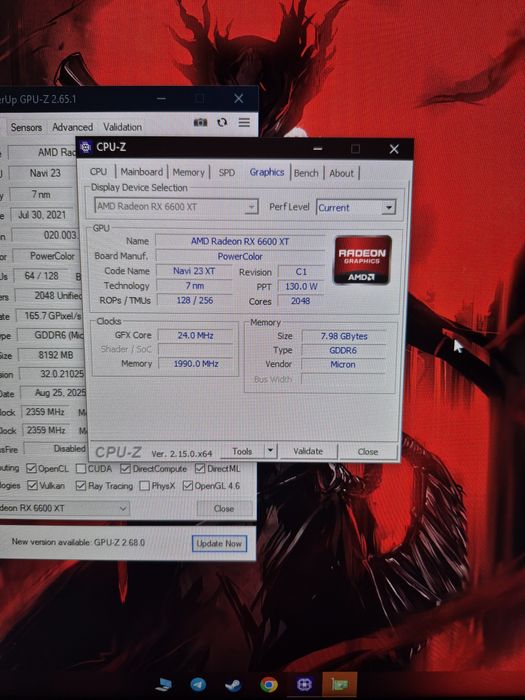Select the Graphics tab in CPU-Z
This screenshot has width=525, height=700.
(x=267, y=172)
